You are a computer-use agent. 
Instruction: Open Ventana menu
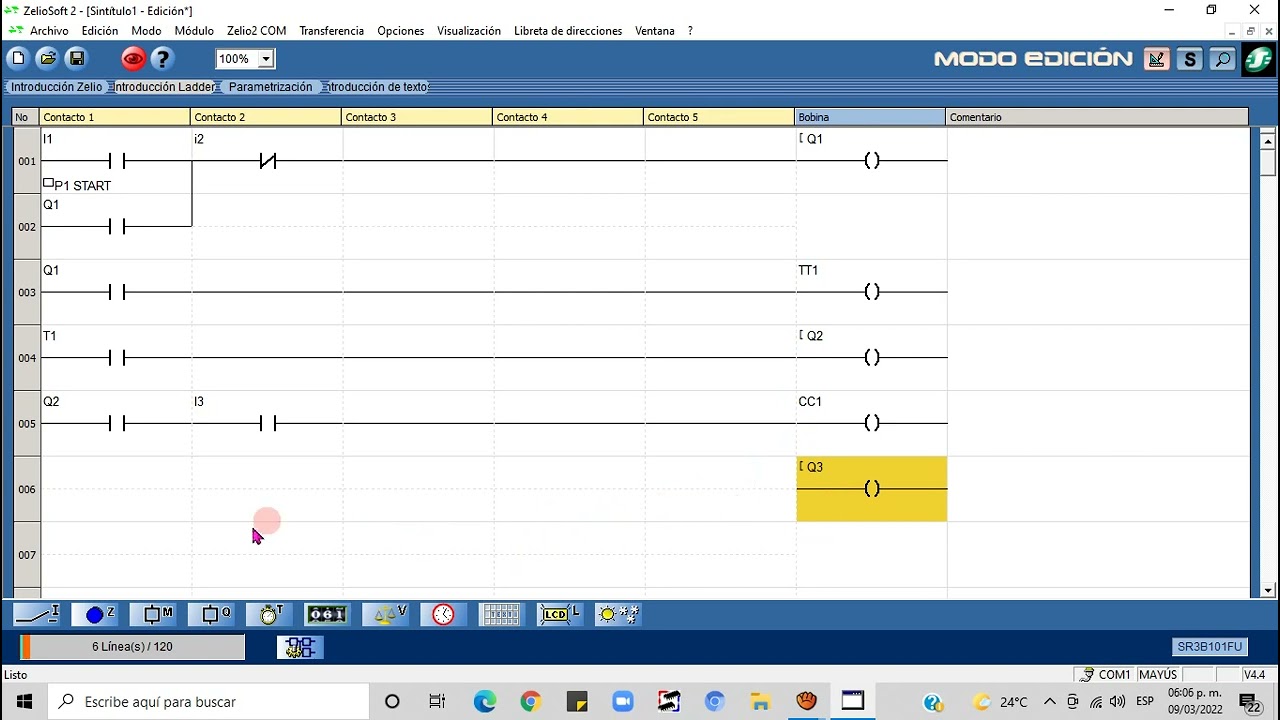point(655,31)
